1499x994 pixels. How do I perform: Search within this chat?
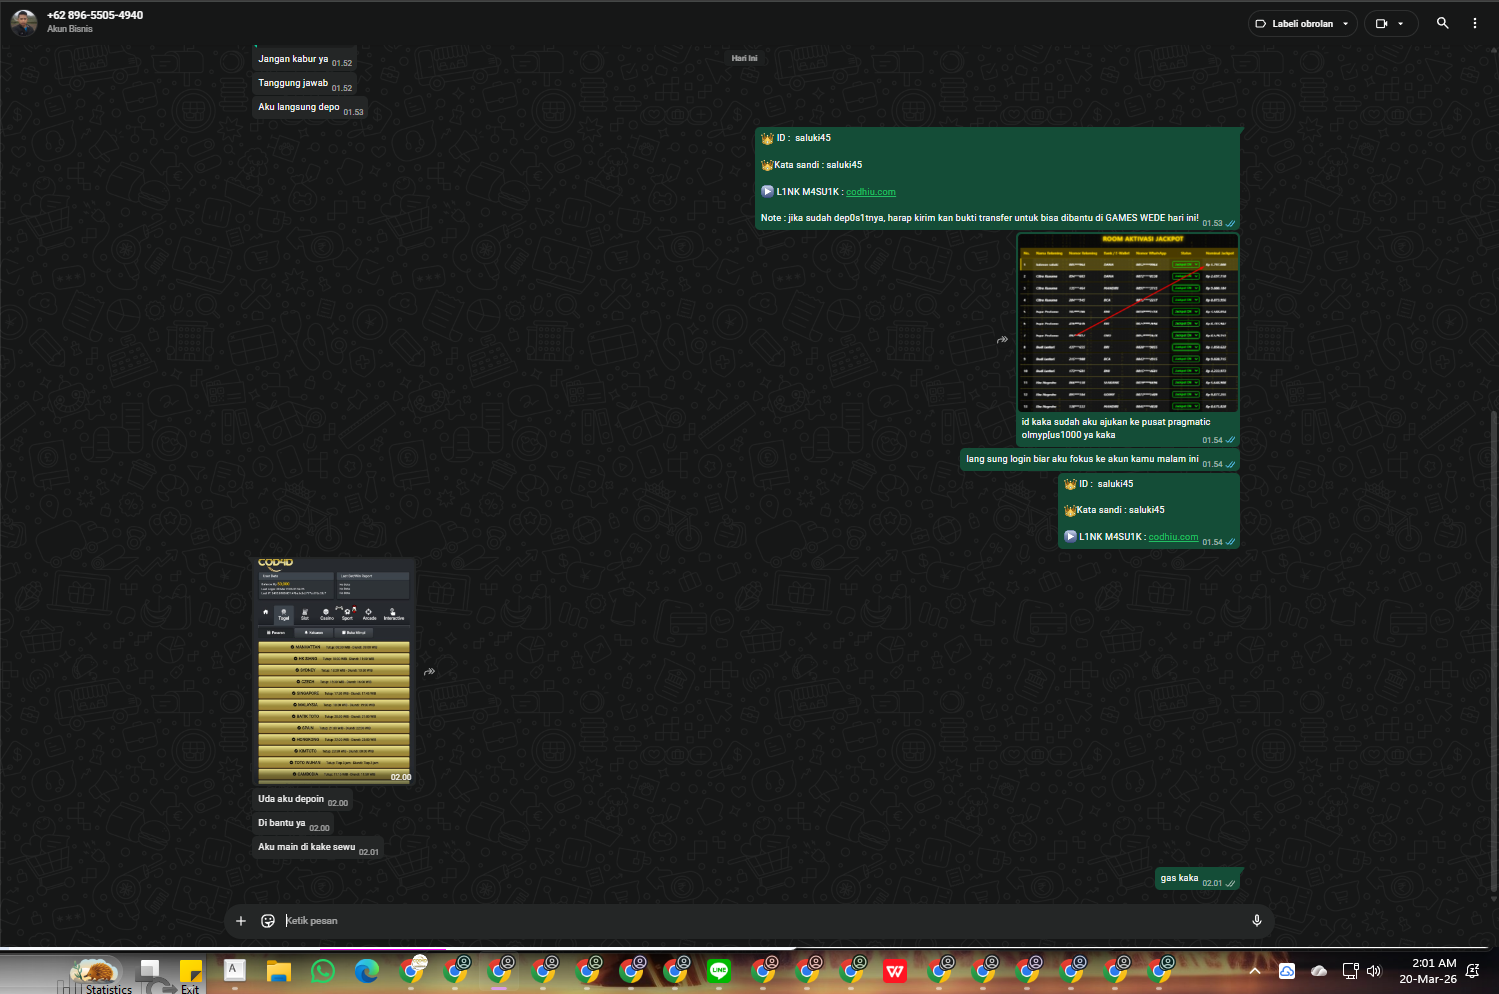click(1442, 23)
